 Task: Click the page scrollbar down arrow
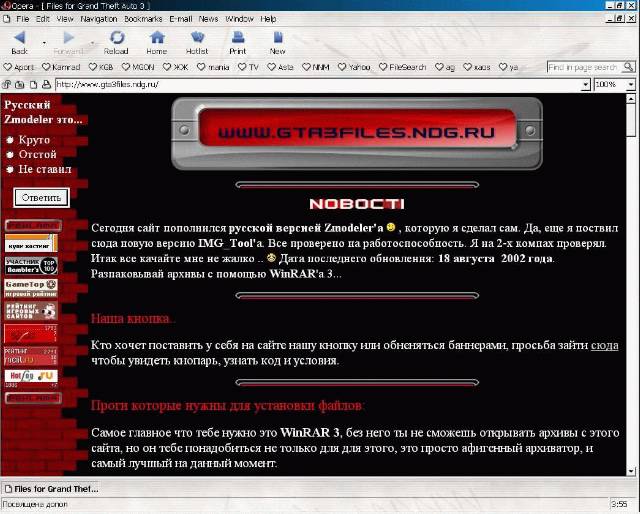631,471
